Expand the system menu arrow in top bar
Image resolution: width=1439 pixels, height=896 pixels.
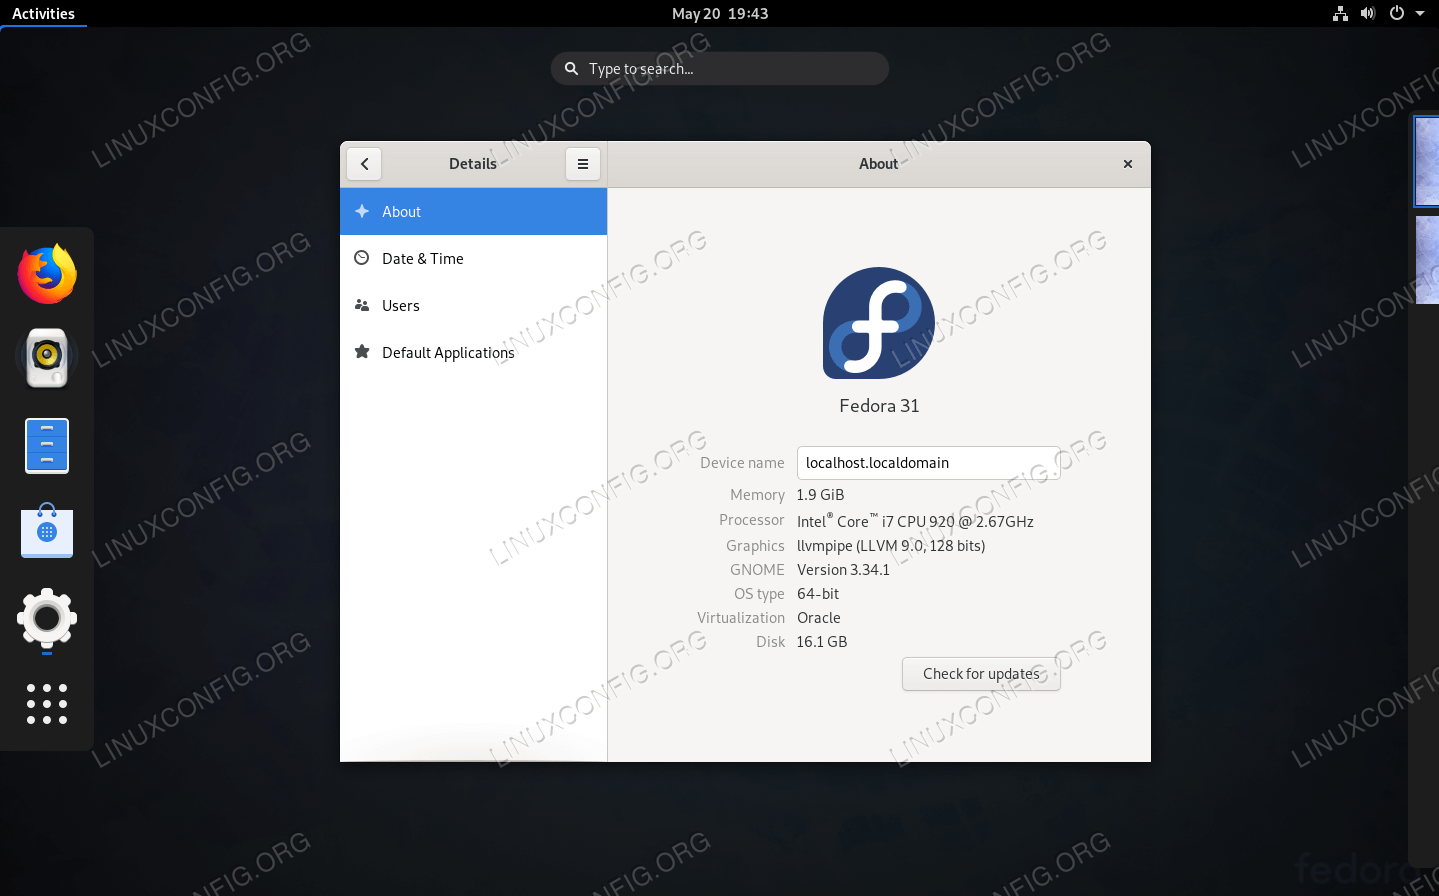[x=1420, y=13]
